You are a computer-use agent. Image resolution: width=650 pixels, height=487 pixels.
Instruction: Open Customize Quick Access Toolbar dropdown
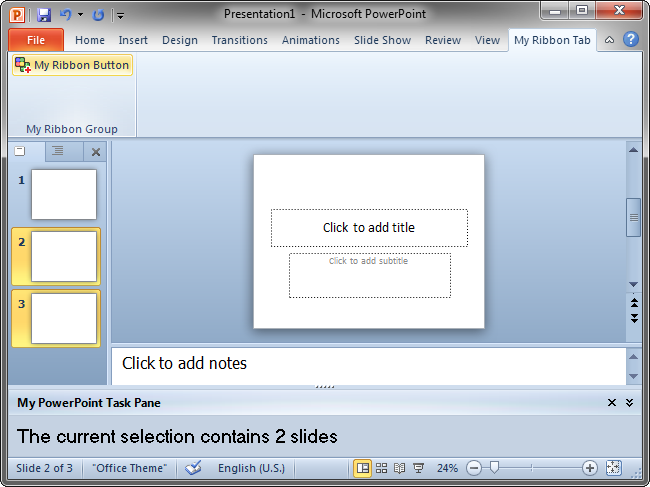pos(120,16)
